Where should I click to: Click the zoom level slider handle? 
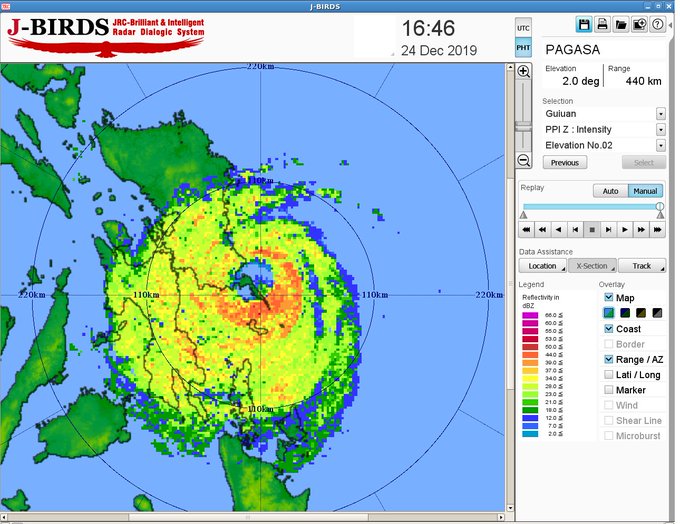point(523,127)
